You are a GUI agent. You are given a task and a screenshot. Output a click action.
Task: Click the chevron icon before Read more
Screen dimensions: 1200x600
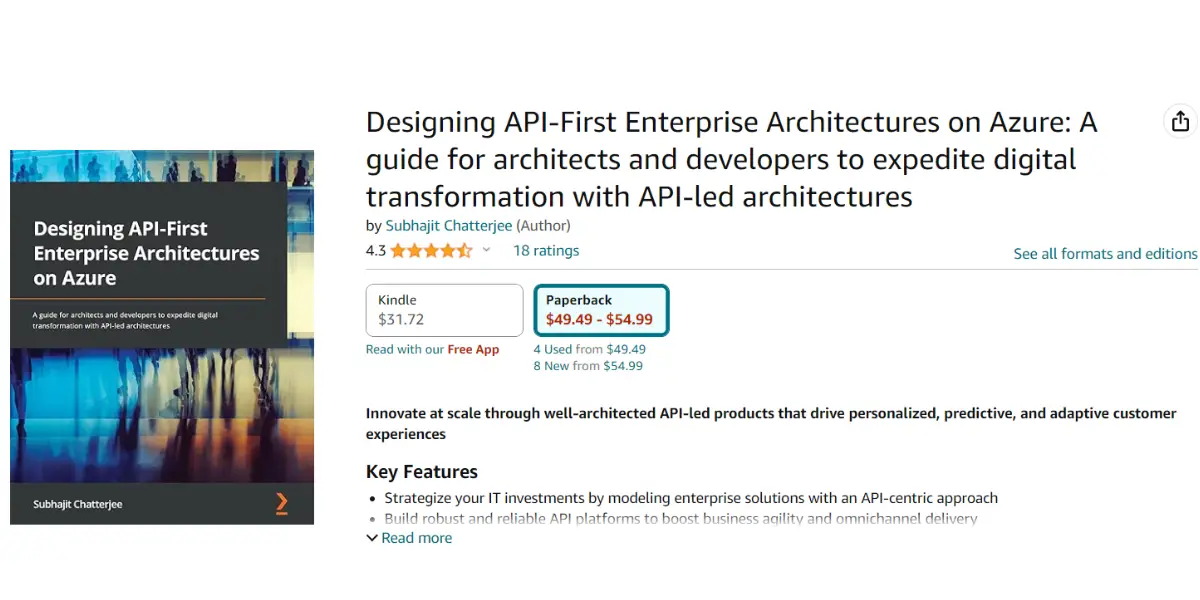coord(372,538)
